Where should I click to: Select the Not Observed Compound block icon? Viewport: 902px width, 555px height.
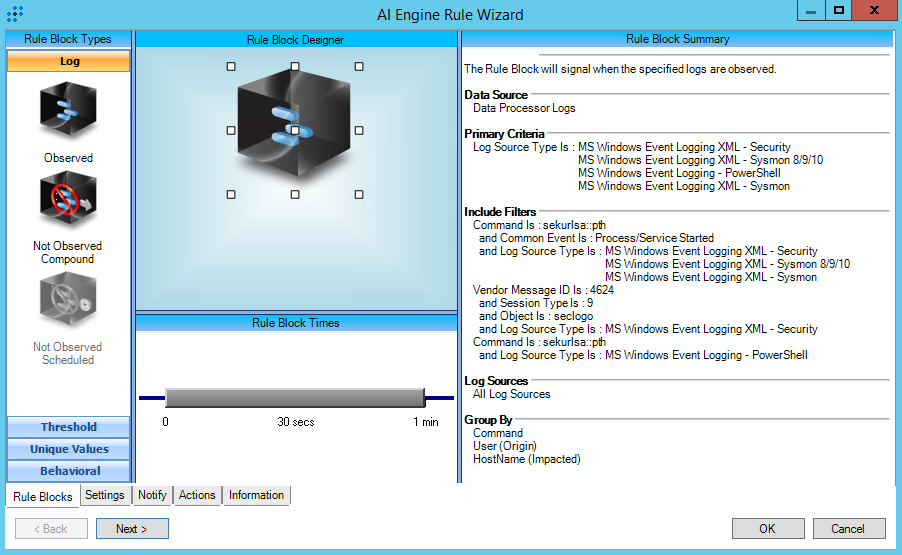coord(68,200)
